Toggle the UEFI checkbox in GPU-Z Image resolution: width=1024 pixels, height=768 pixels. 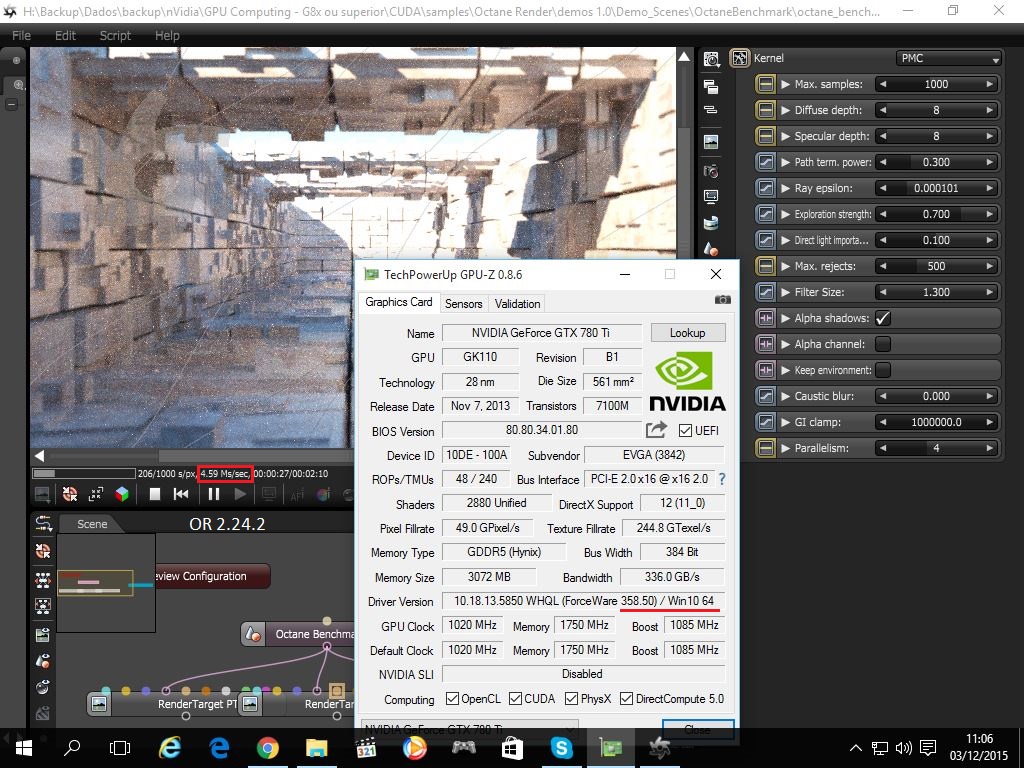(685, 430)
